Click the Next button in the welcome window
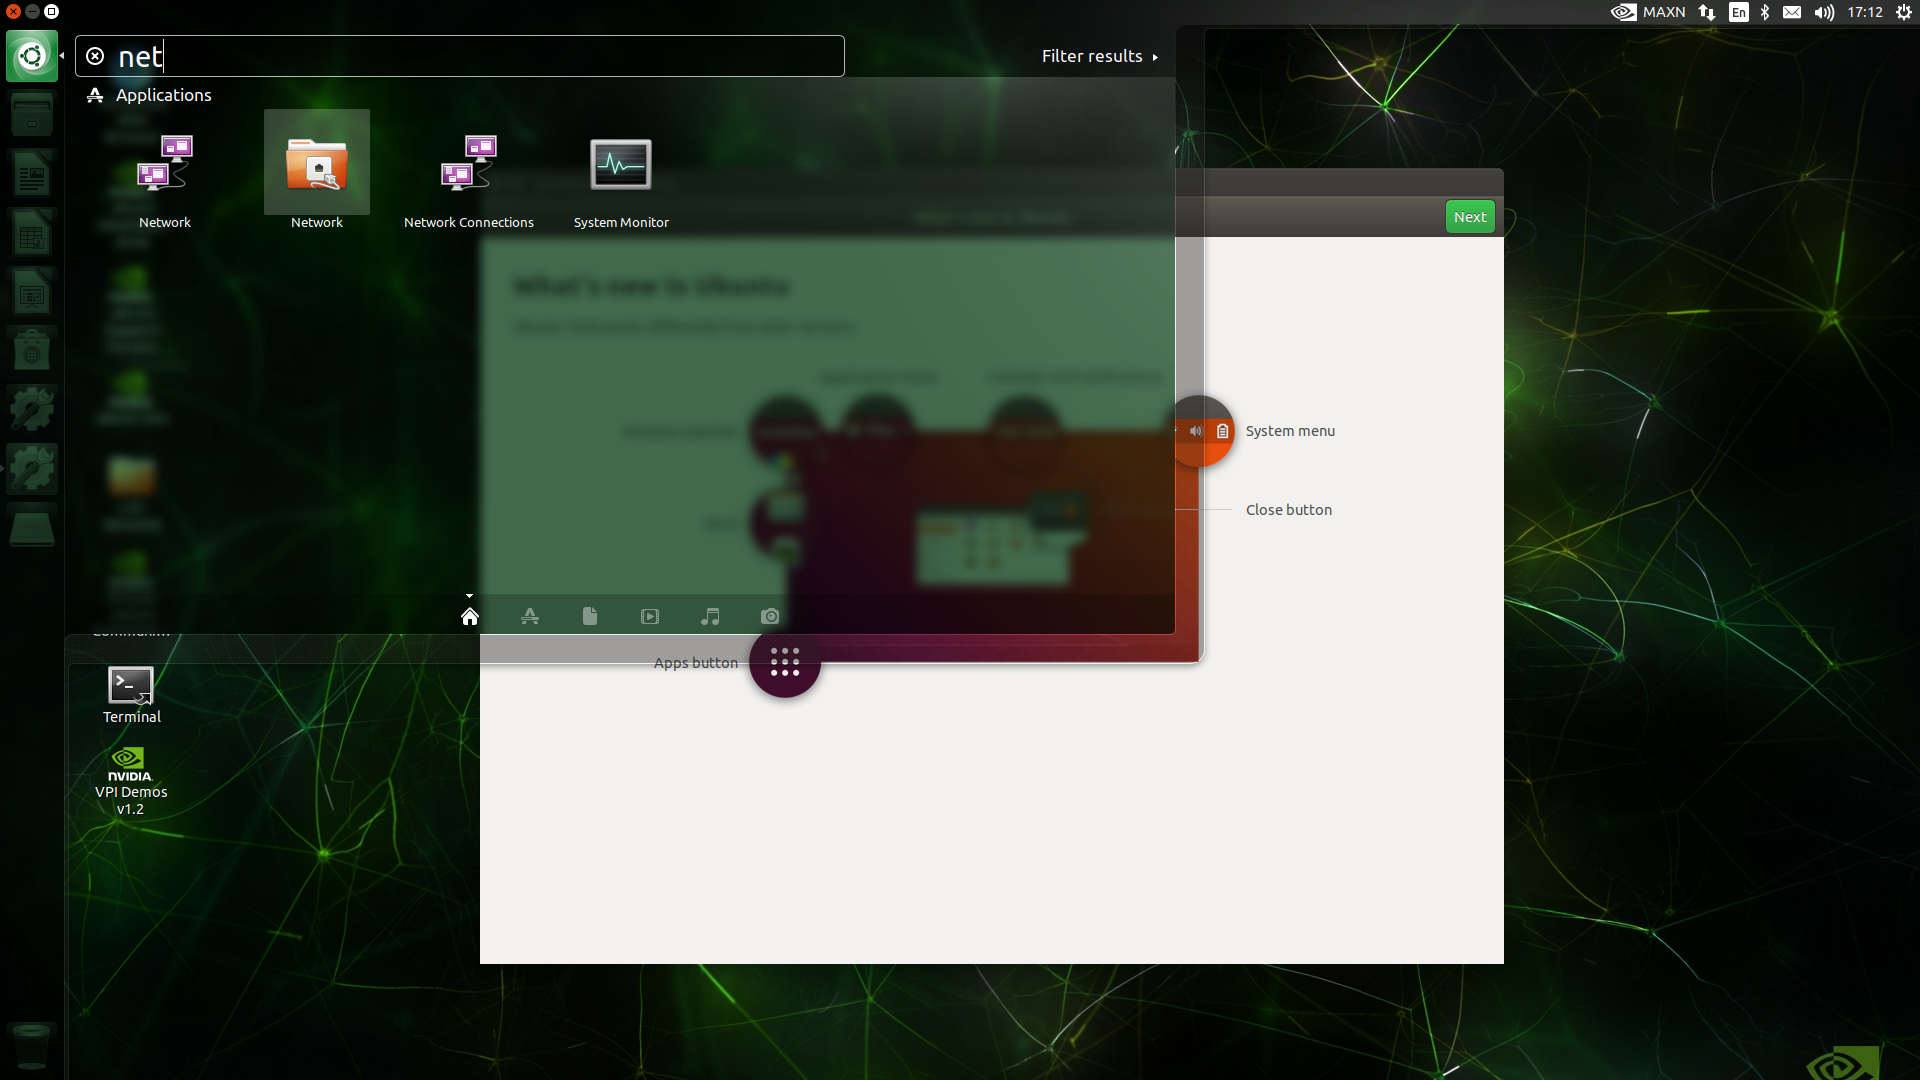The image size is (1920, 1080). [x=1470, y=217]
